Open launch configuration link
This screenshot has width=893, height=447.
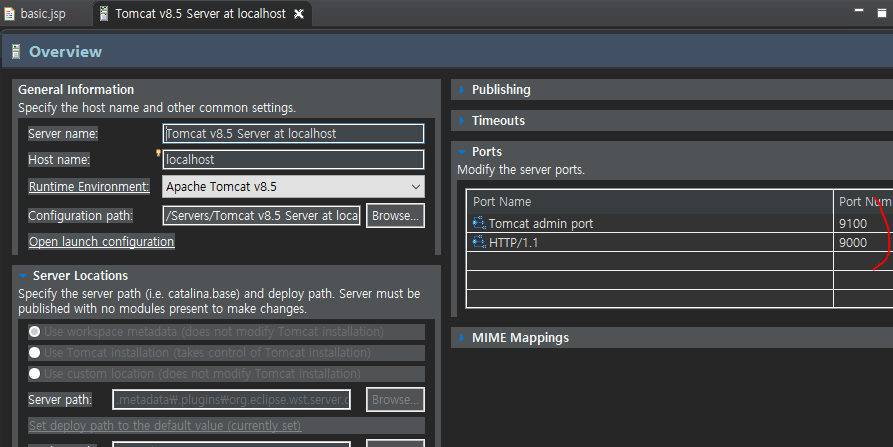point(101,241)
